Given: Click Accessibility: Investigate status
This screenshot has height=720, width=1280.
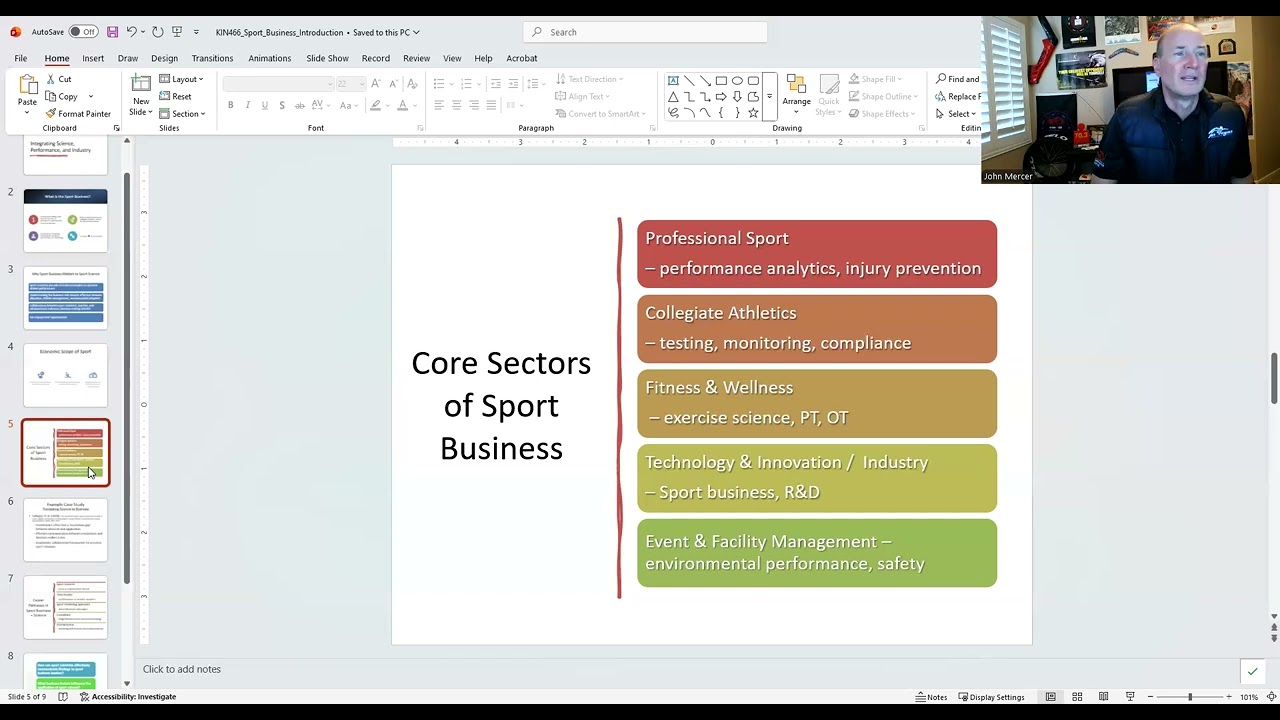Looking at the screenshot, I should [128, 697].
